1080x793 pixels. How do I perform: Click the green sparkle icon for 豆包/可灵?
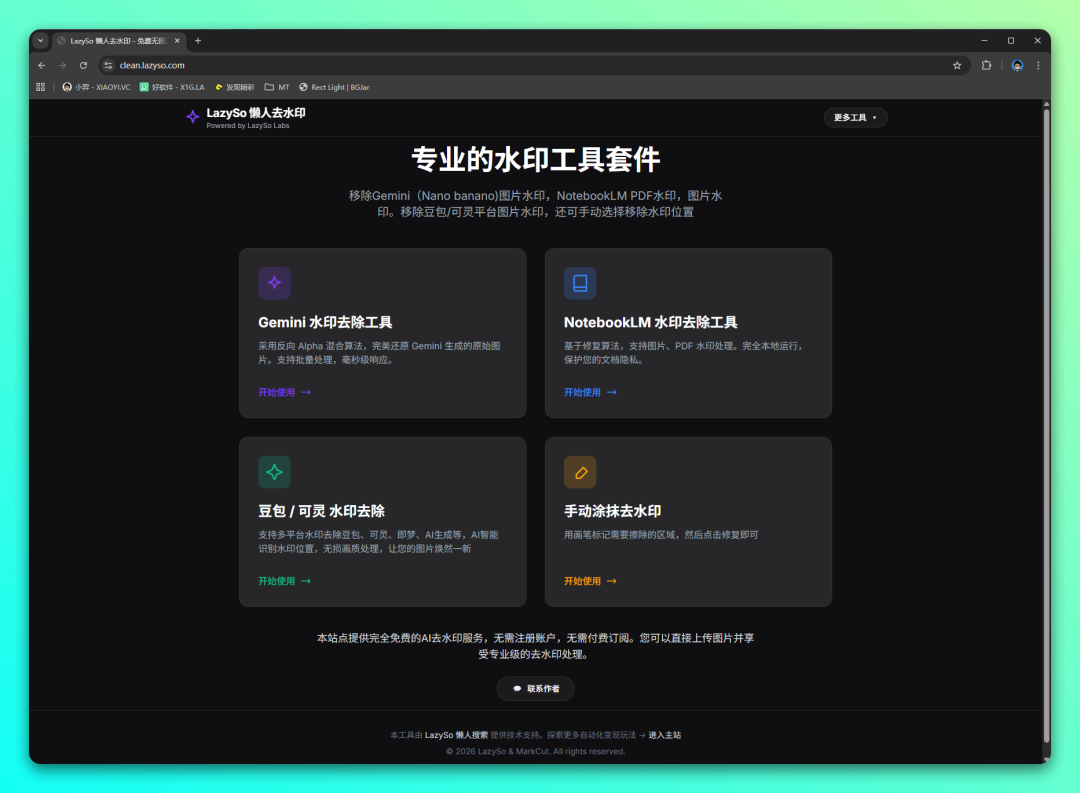click(x=274, y=472)
